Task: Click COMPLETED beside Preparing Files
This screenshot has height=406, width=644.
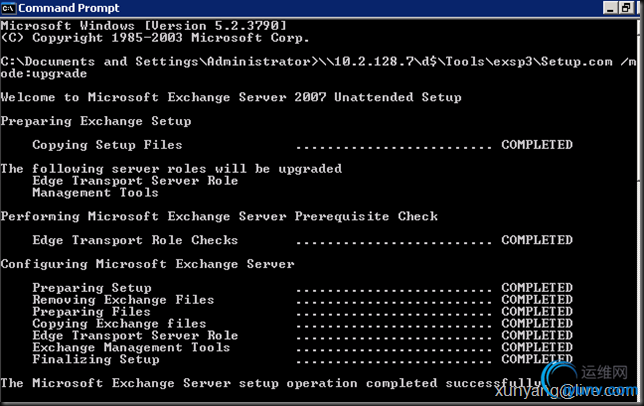Action: click(537, 312)
